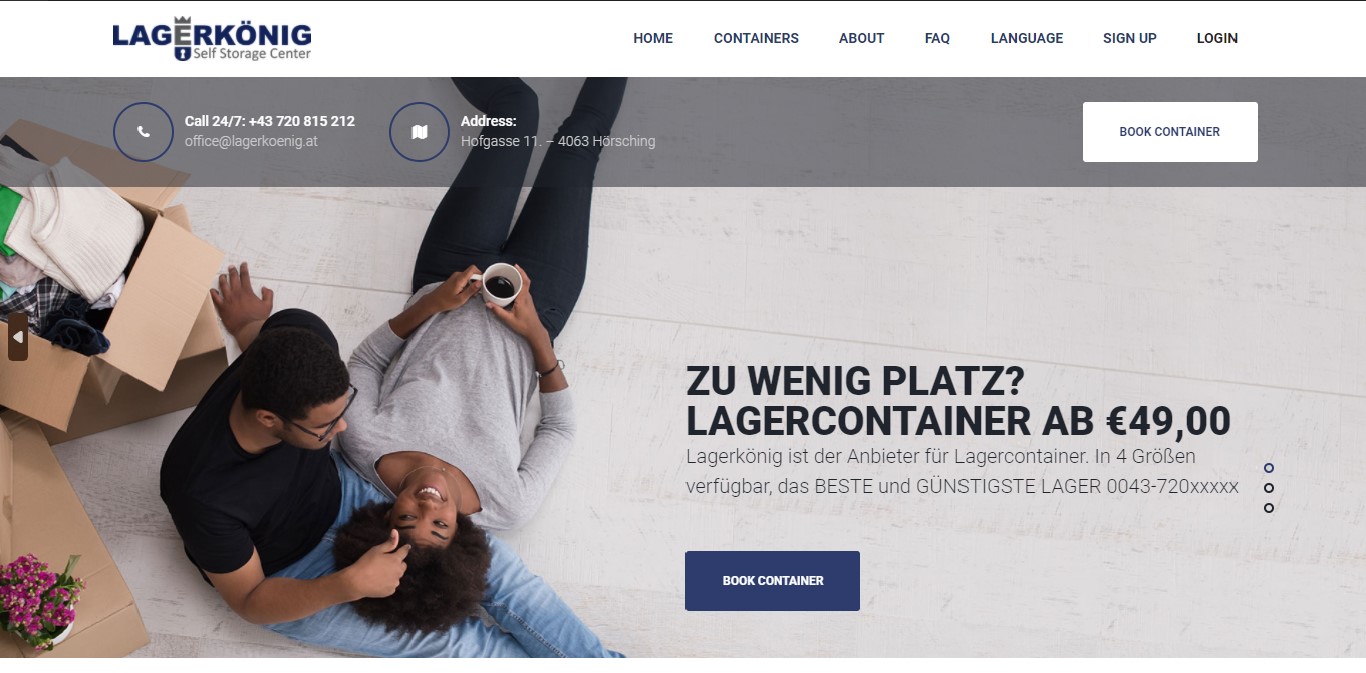Click the white Book Container button
The width and height of the screenshot is (1366, 673).
[1170, 132]
